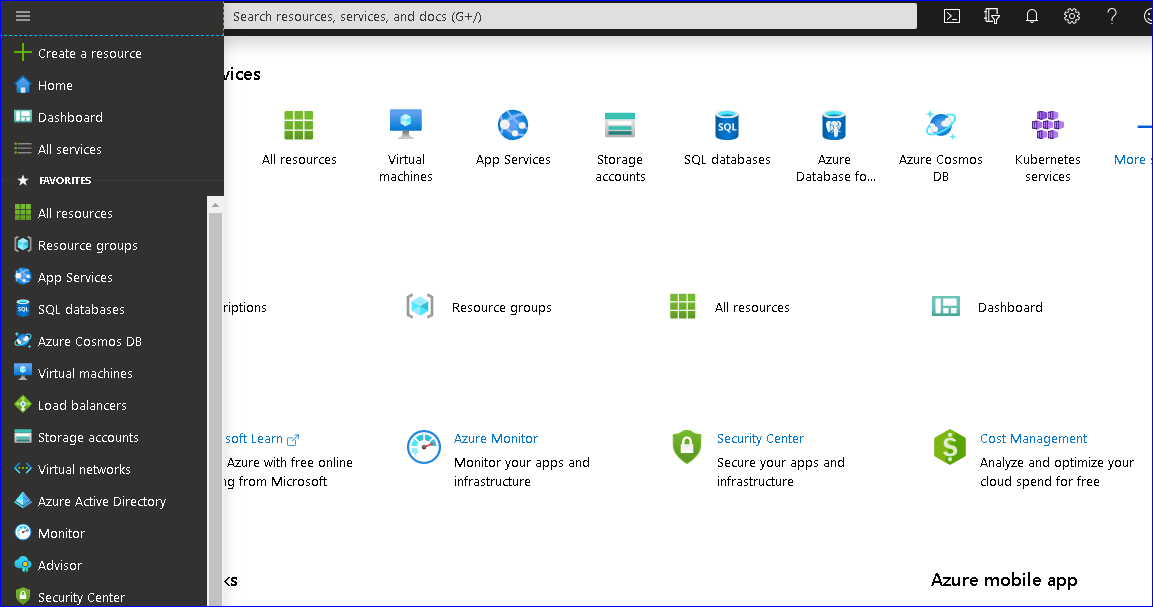Open the Azure Database for PostgreSQL tile
This screenshot has width=1153, height=607.
click(x=835, y=146)
